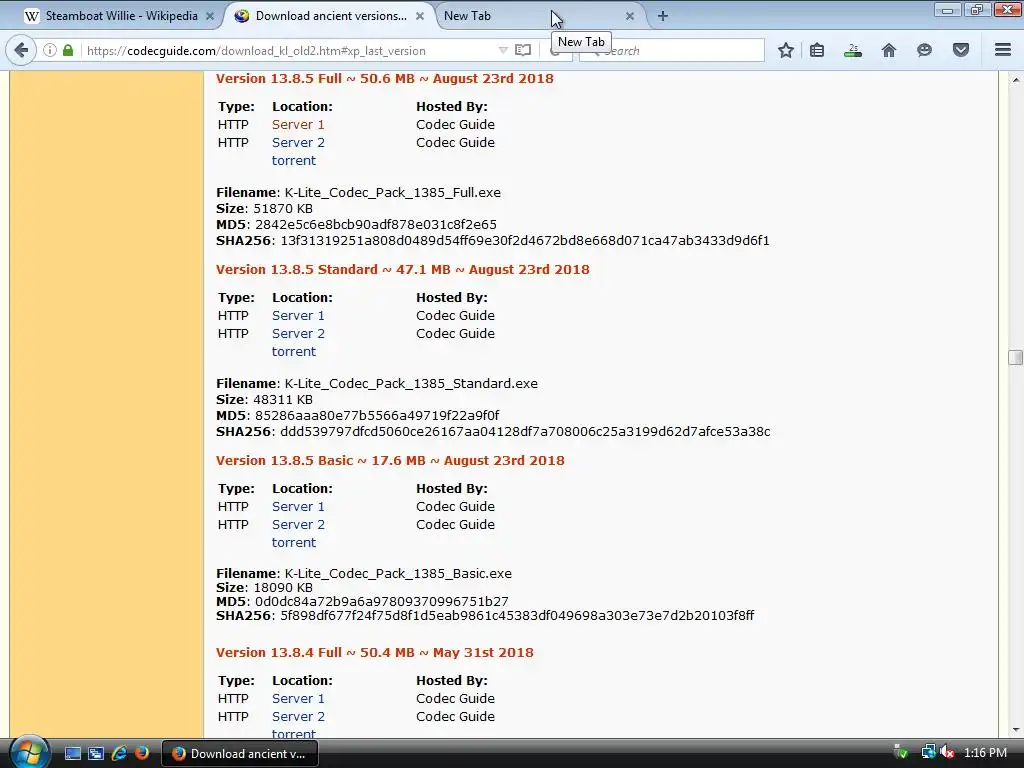Open torrent link for 13.8.5 Basic
1024x768 pixels.
coord(293,543)
